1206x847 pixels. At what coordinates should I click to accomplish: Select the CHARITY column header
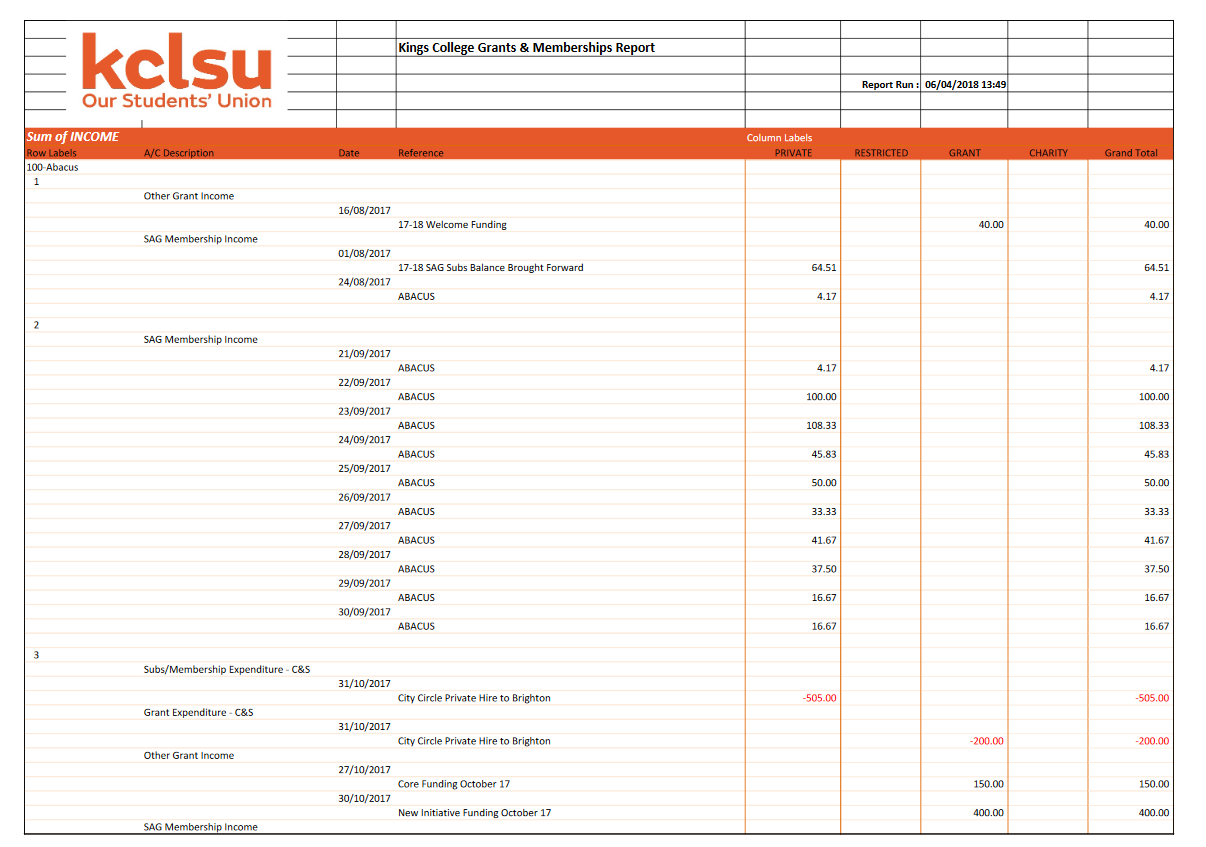point(1048,153)
